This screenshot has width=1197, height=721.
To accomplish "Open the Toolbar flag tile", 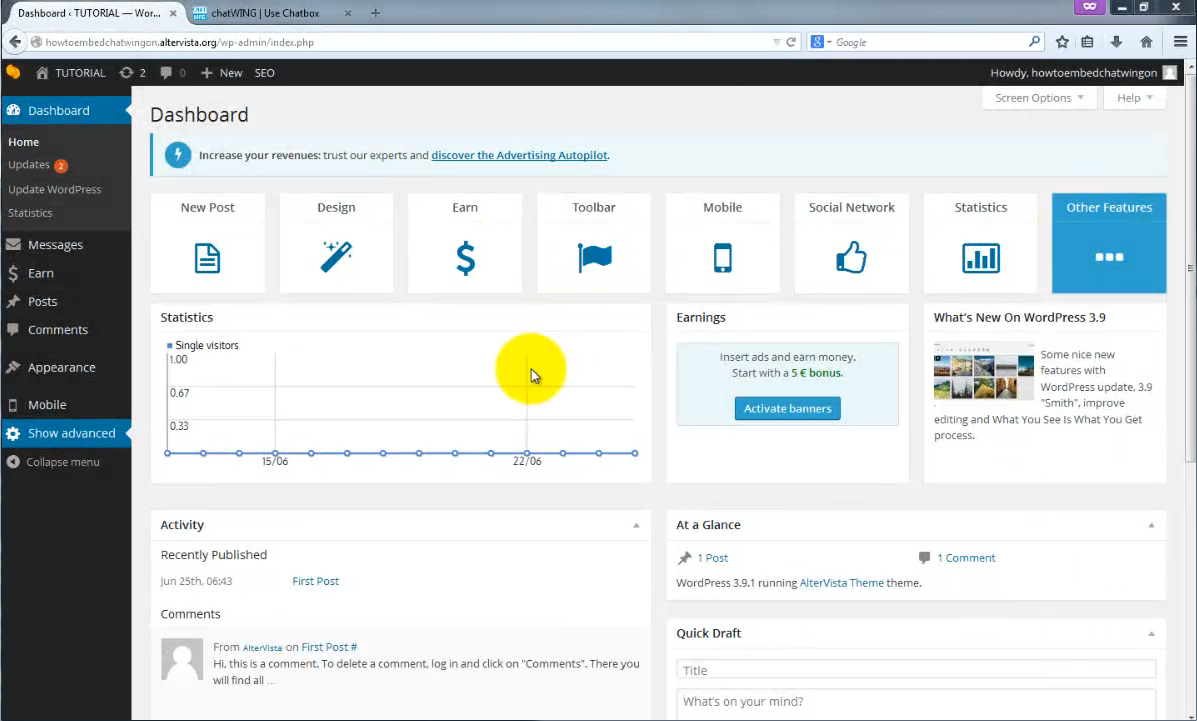I will (x=594, y=243).
